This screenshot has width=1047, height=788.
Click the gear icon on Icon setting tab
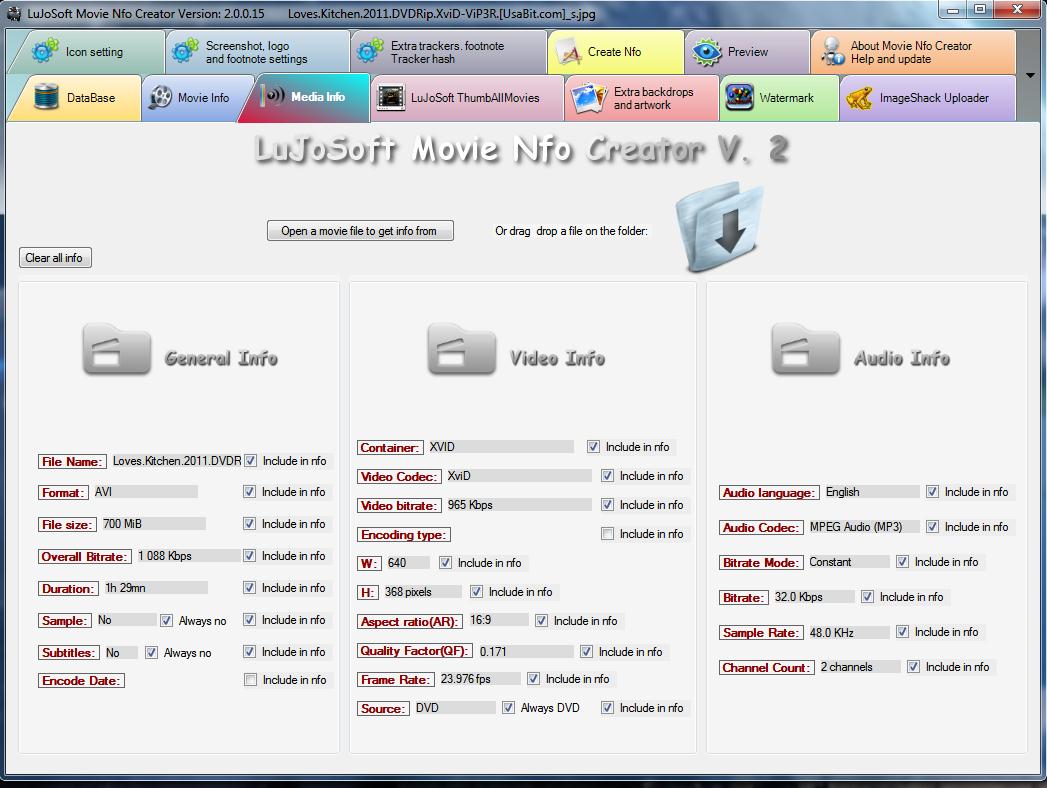pyautogui.click(x=45, y=51)
